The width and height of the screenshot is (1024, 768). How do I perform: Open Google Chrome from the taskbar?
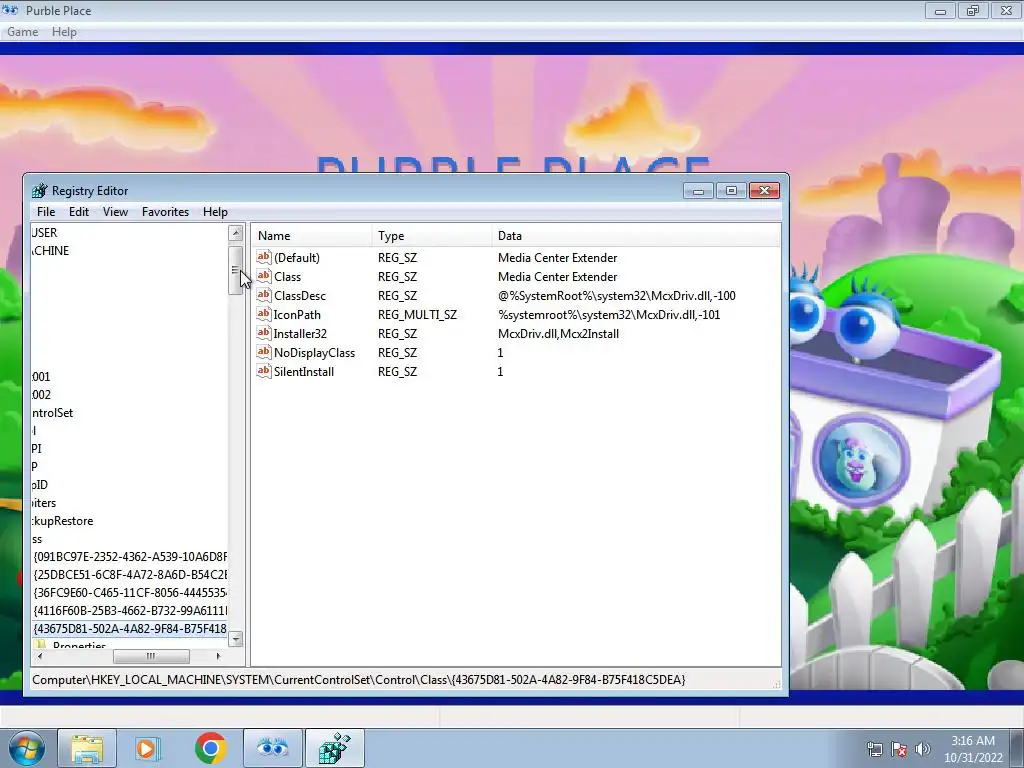tap(210, 748)
